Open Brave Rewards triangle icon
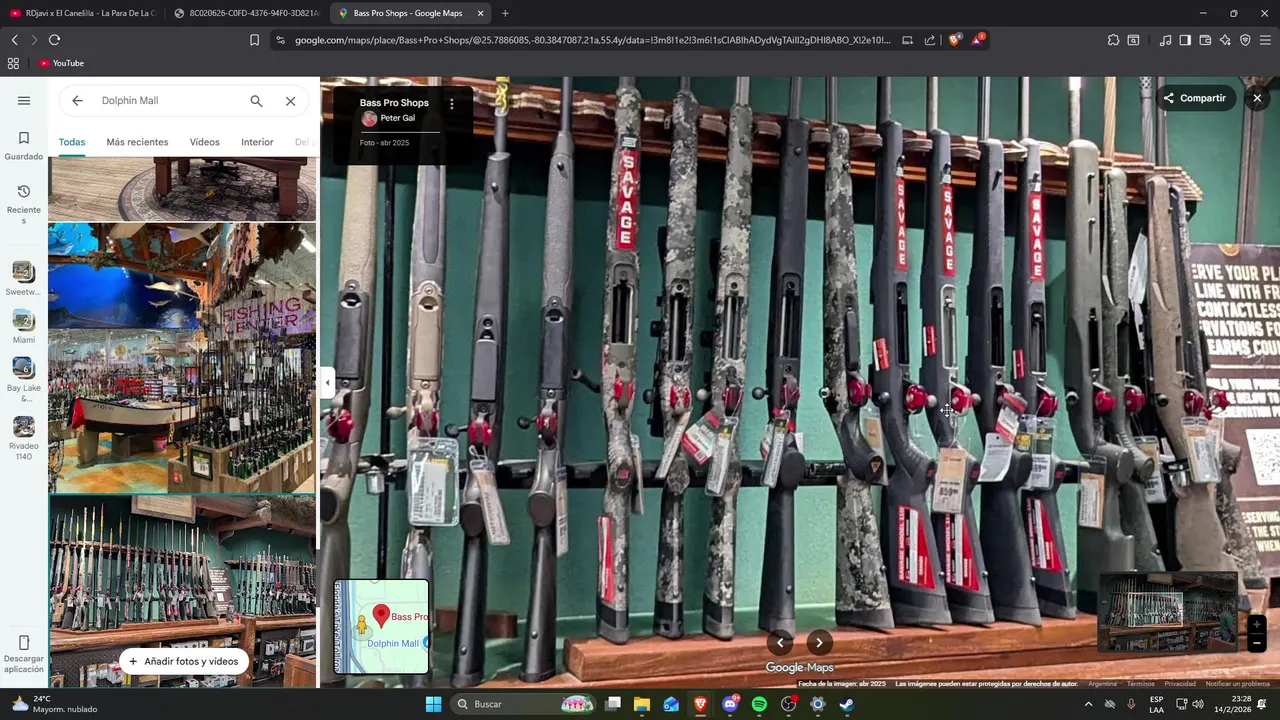Screen dimensions: 1280x720 (x=979, y=40)
